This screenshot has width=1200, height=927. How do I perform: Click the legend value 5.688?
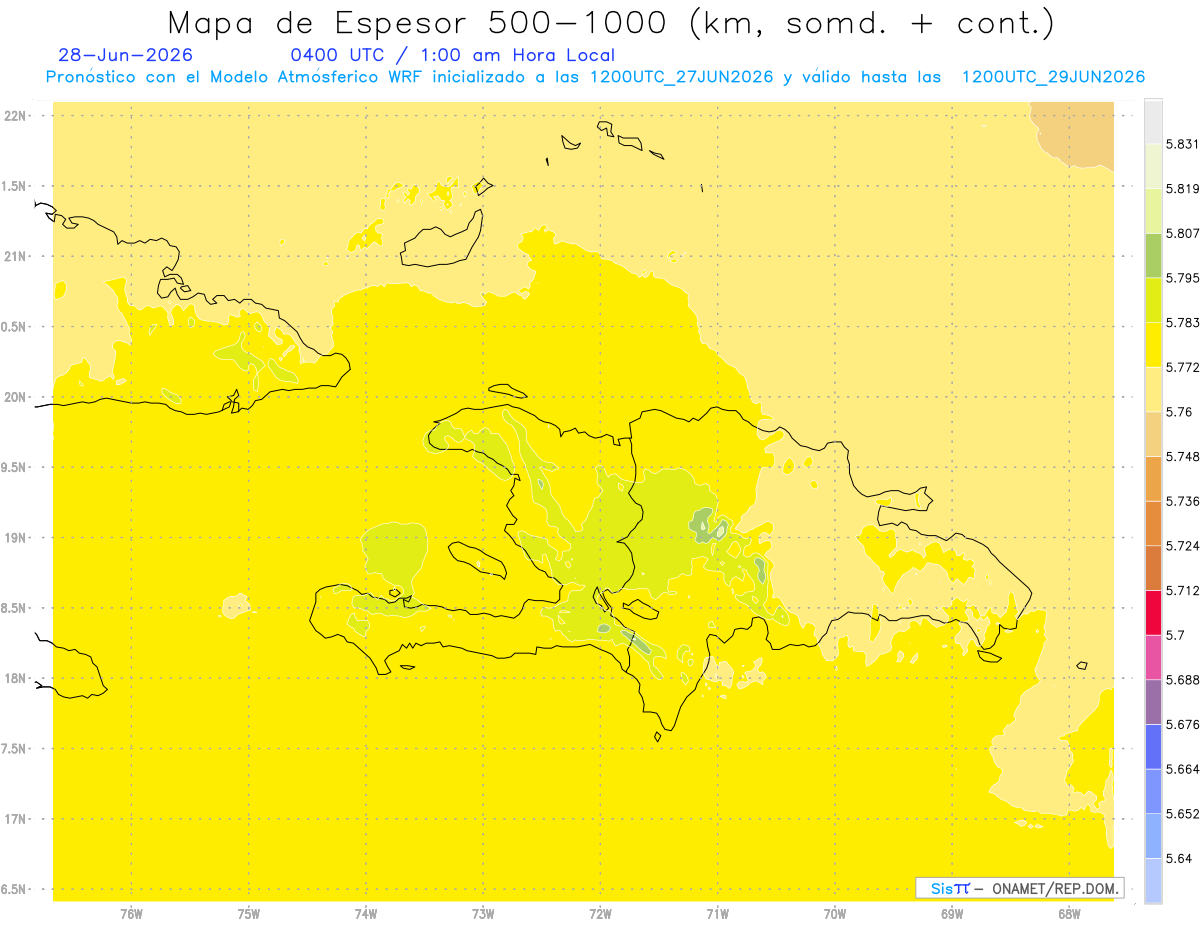click(x=1183, y=679)
